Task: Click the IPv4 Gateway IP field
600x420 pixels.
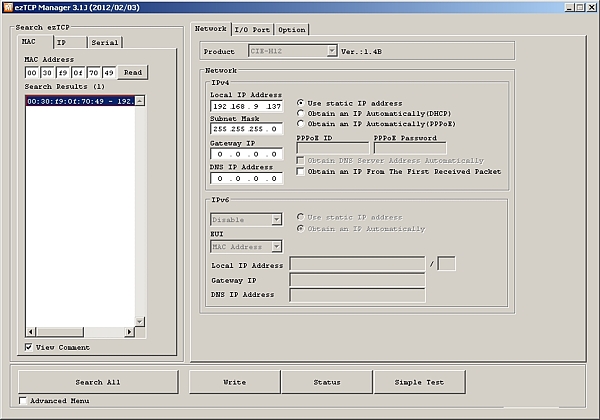Action: 247,154
